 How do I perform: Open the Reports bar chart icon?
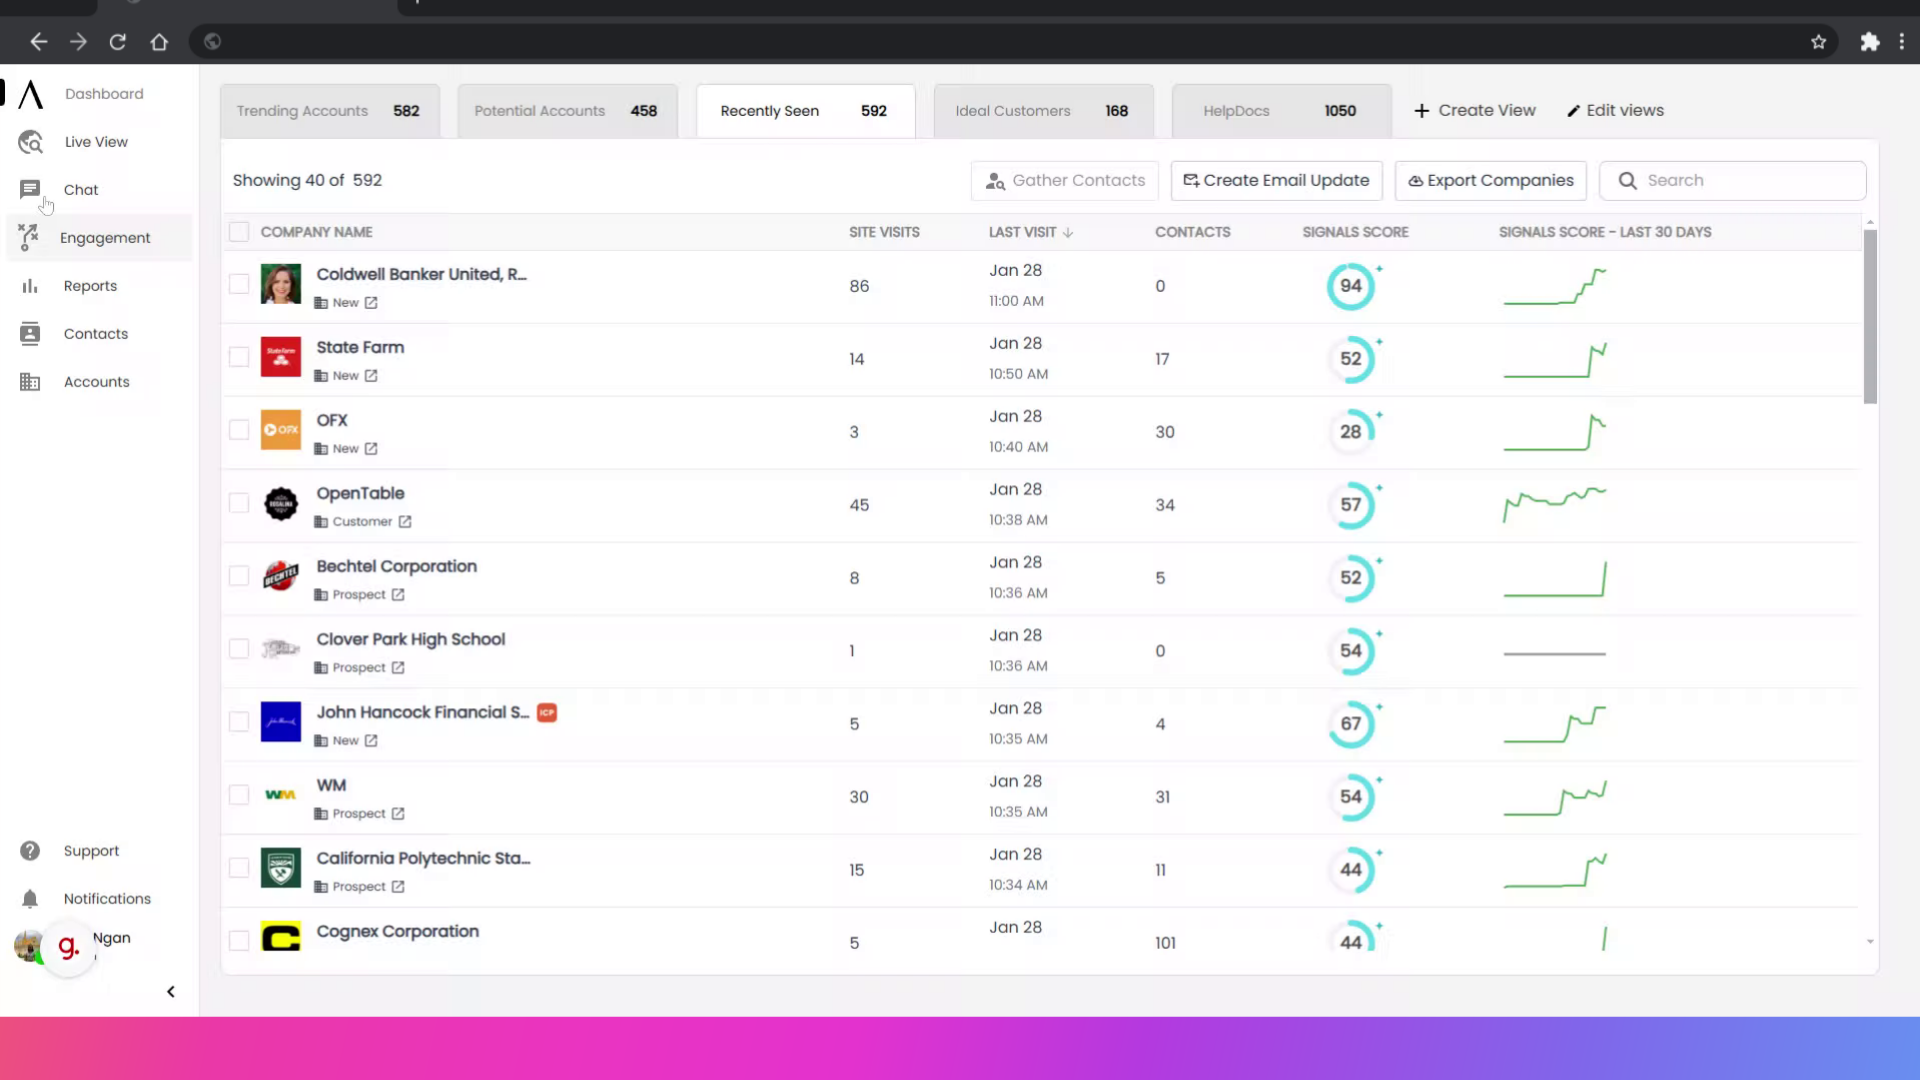click(x=30, y=286)
